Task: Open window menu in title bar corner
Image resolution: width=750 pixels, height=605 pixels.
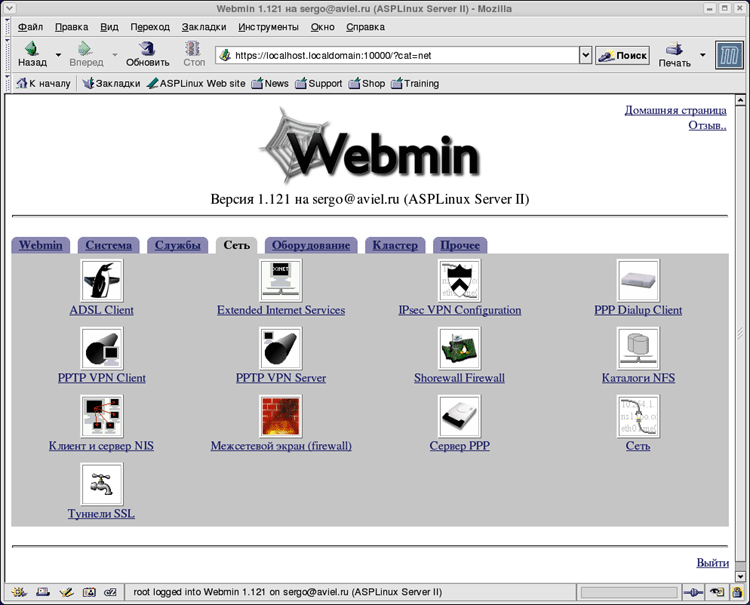Action: 10,8
